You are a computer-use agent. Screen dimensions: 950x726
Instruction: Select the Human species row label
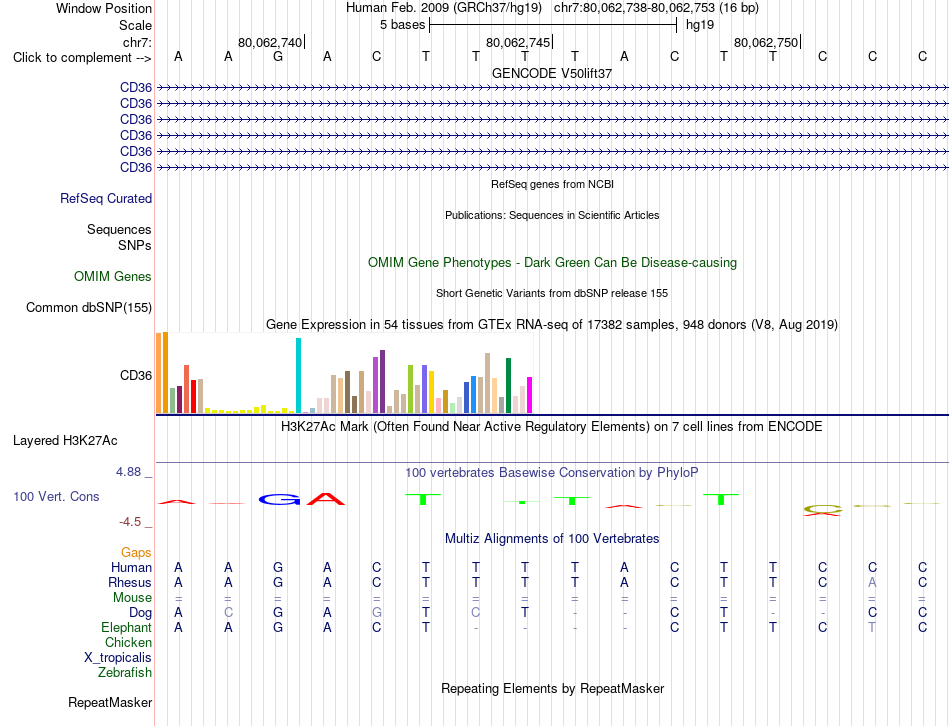click(x=131, y=568)
